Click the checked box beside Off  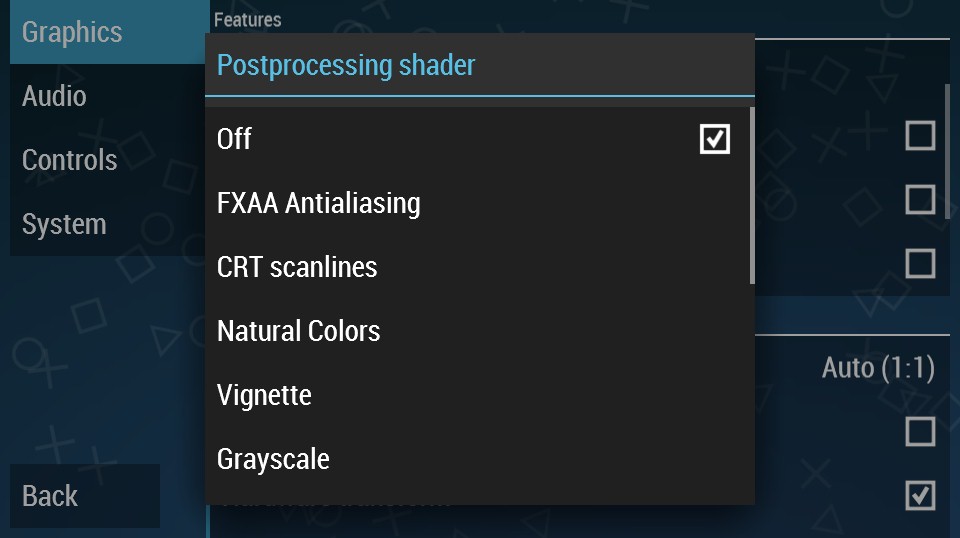point(714,139)
